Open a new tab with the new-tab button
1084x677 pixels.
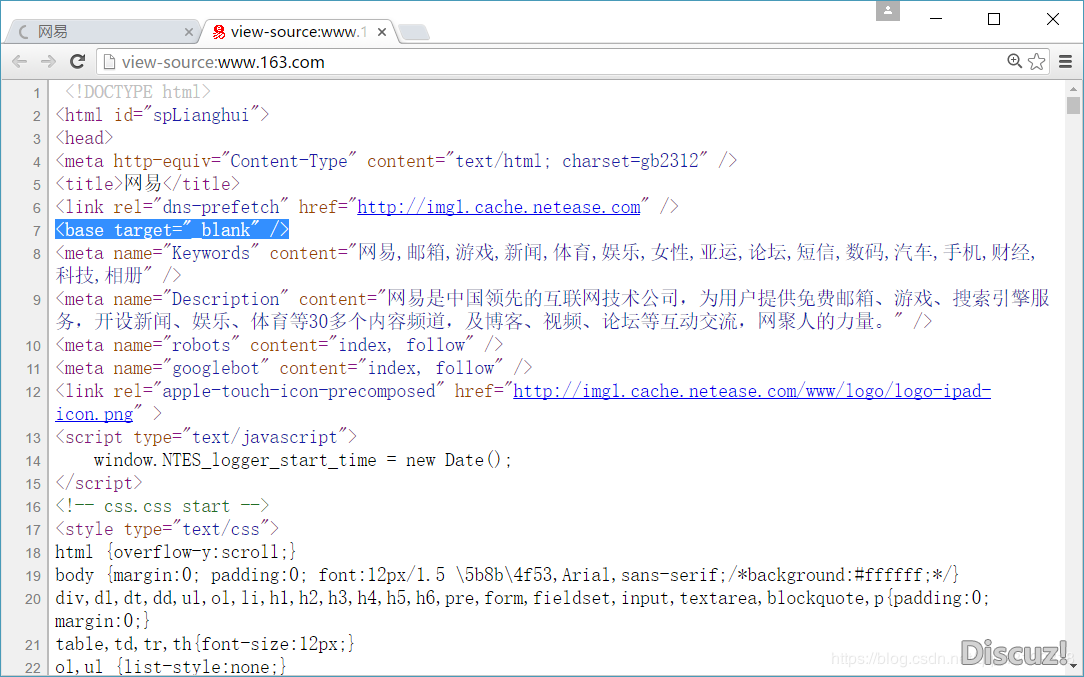point(414,32)
